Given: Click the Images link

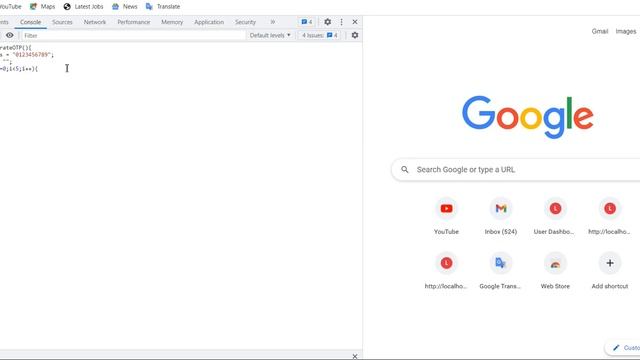Looking at the screenshot, I should point(626,31).
